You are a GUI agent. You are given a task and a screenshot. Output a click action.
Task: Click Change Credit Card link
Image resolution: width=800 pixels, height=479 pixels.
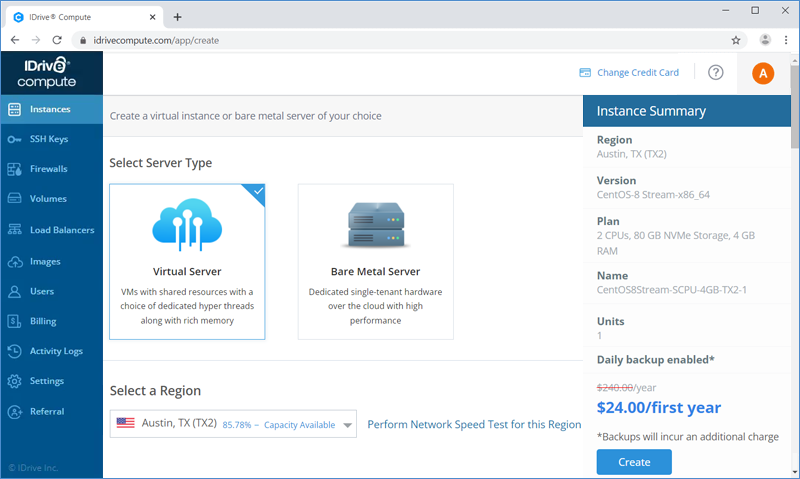click(x=638, y=72)
